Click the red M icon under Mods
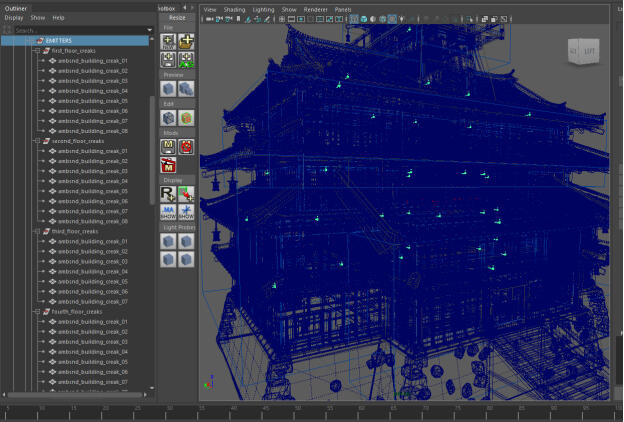 pos(168,165)
